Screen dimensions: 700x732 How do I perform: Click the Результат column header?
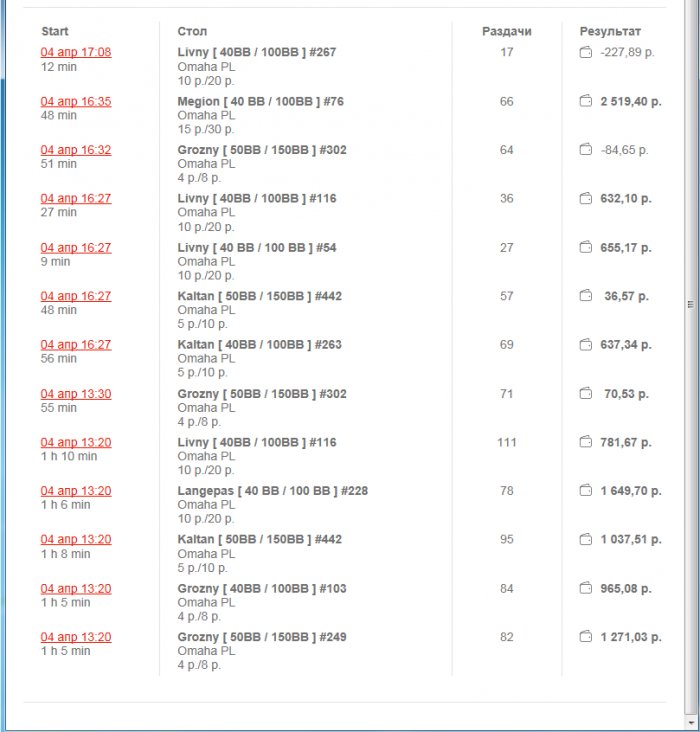[x=610, y=32]
